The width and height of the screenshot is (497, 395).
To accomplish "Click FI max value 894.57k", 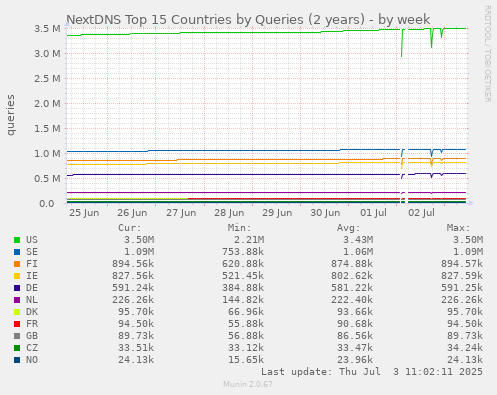I will (x=462, y=264).
